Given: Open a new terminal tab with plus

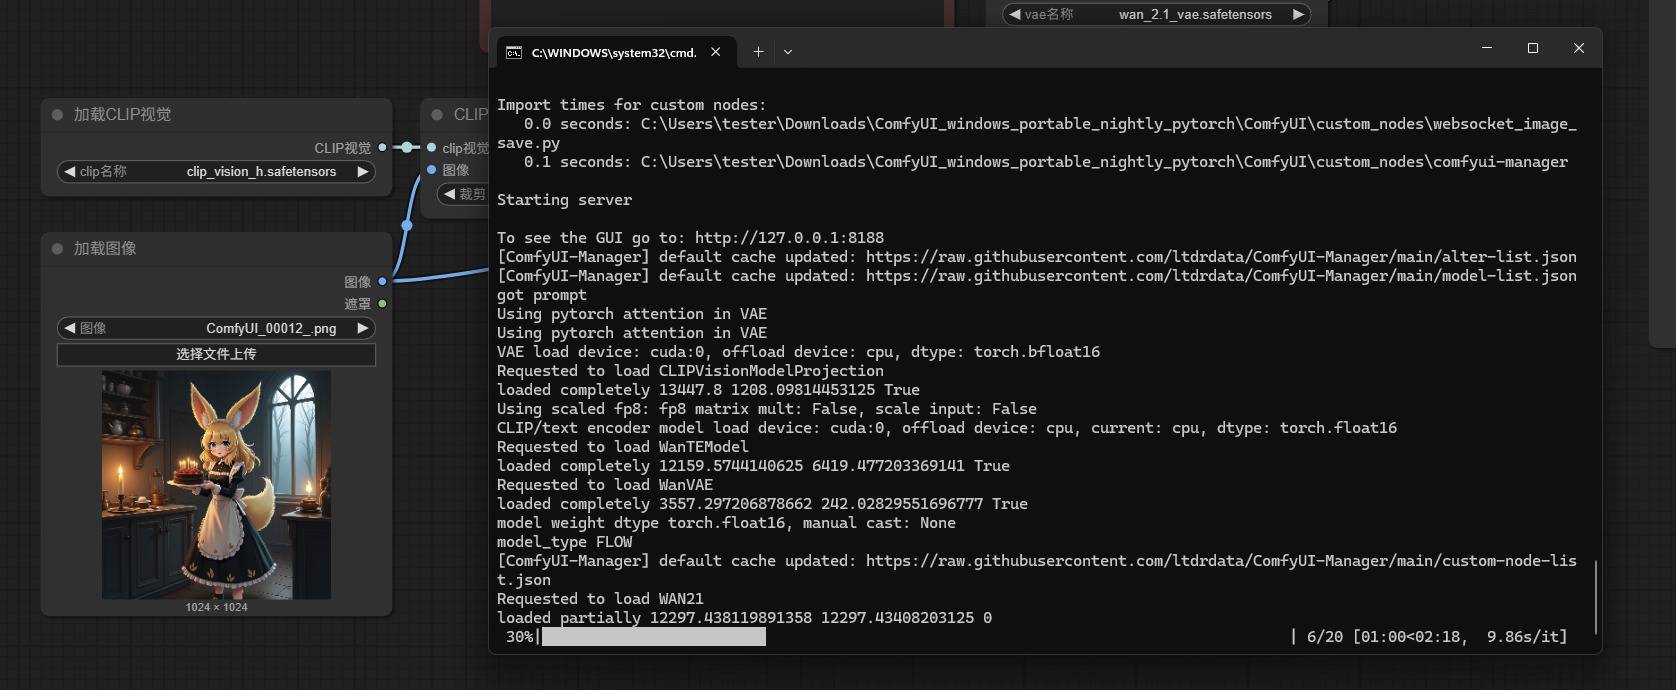Looking at the screenshot, I should 758,52.
